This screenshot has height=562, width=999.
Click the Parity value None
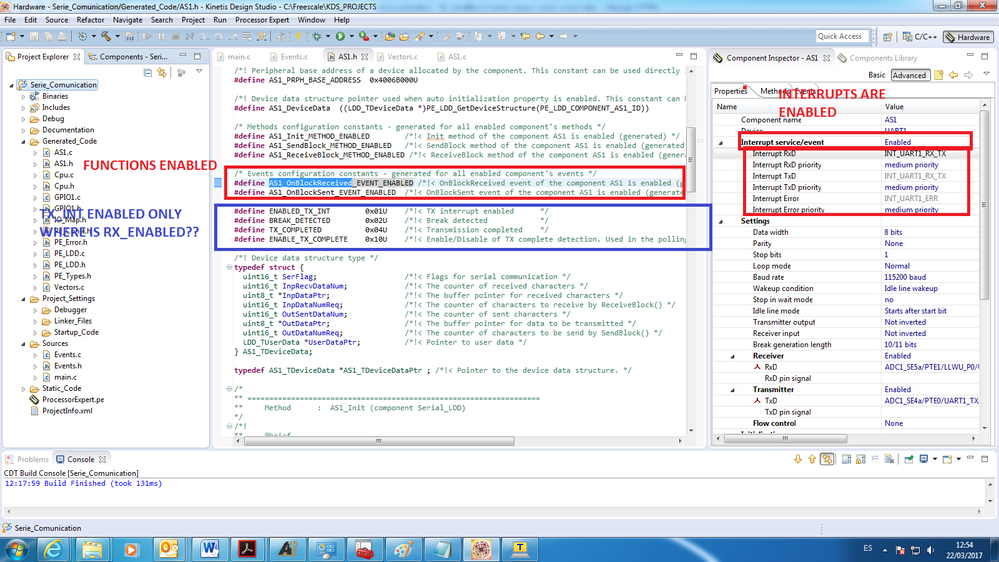tap(893, 243)
